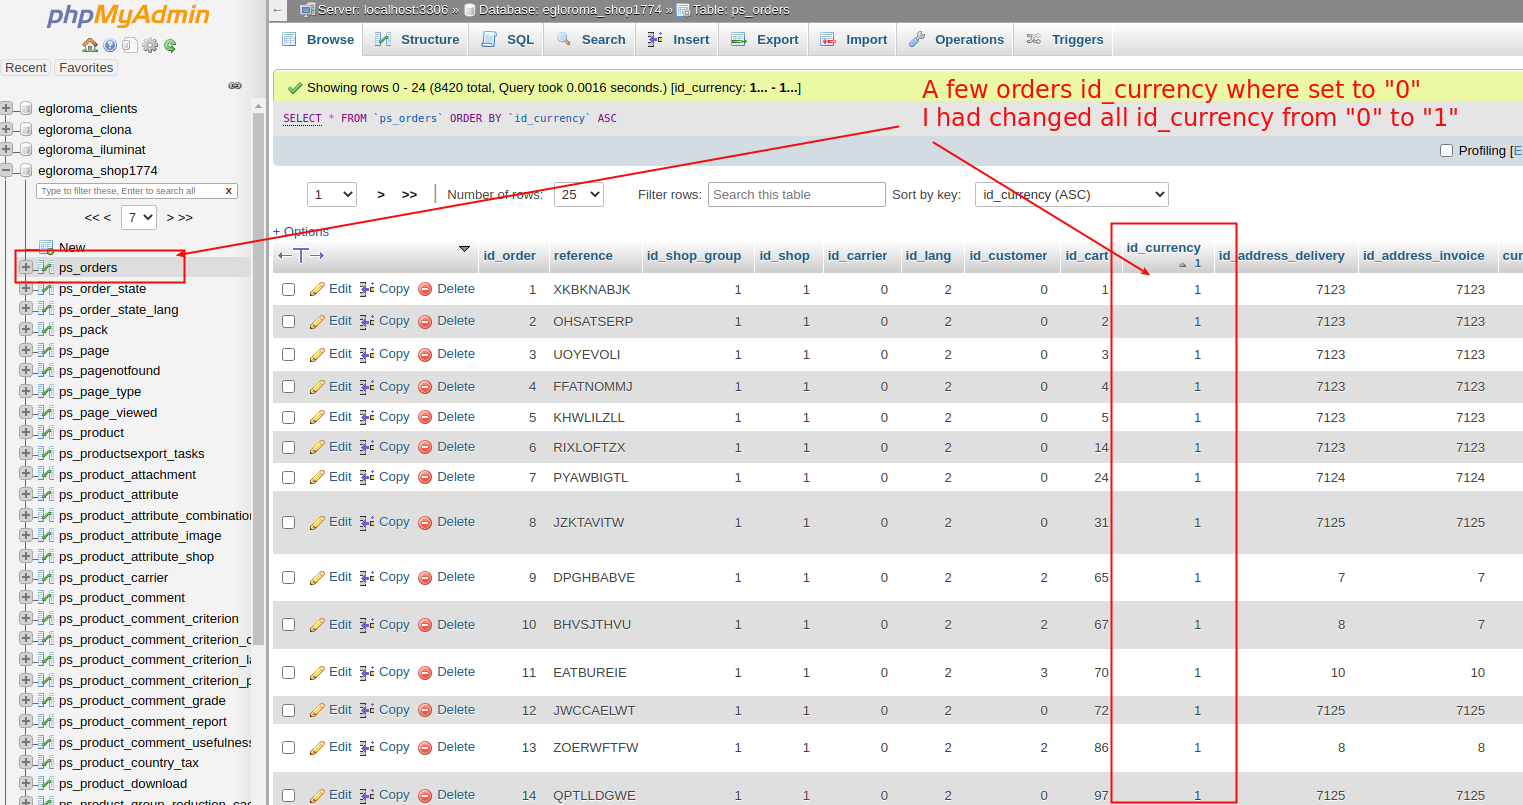The image size is (1523, 805).
Task: Focus the Filter rows search field
Action: [x=797, y=194]
